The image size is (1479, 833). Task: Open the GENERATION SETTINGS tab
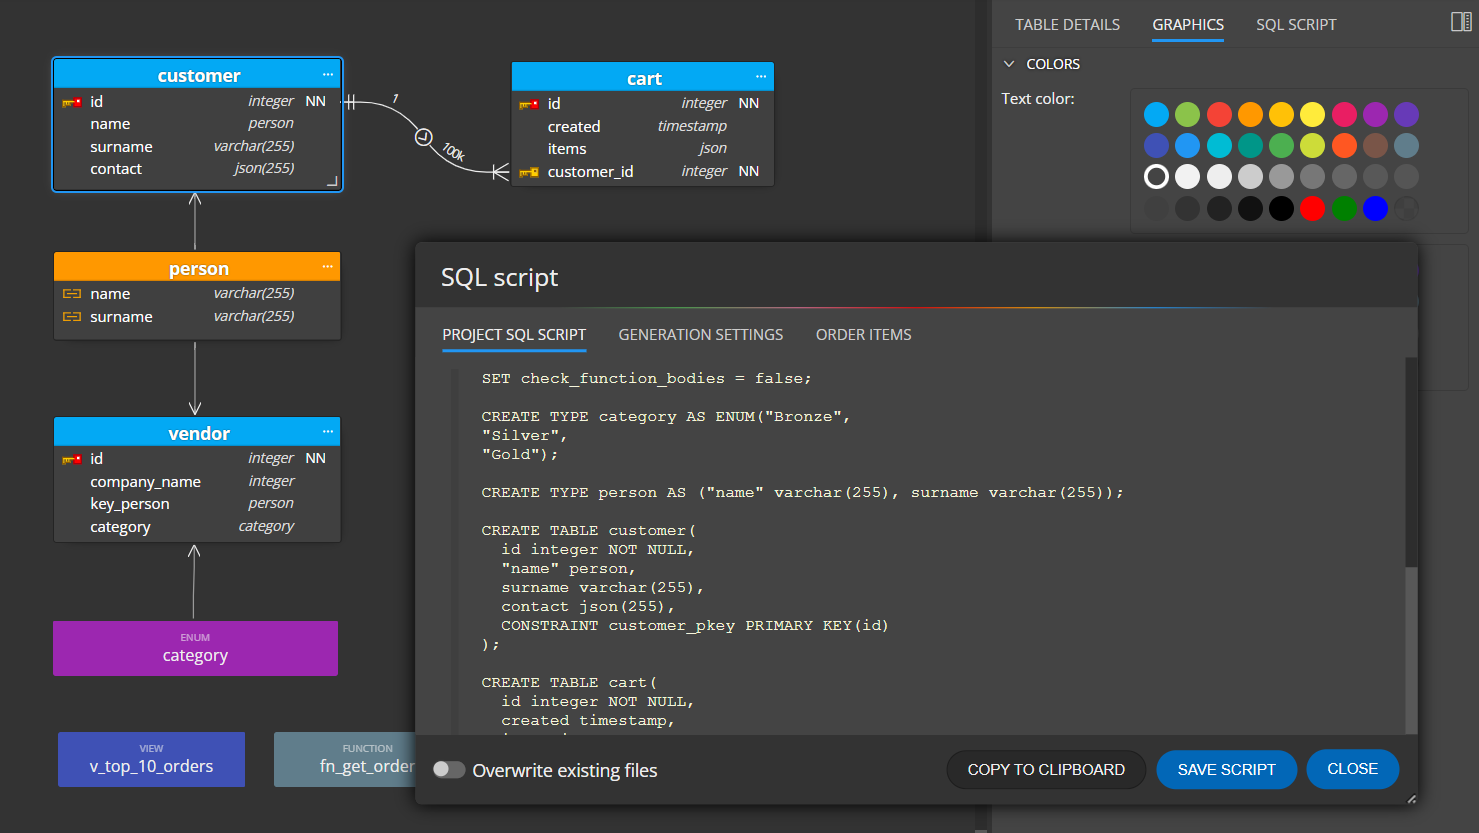(701, 335)
